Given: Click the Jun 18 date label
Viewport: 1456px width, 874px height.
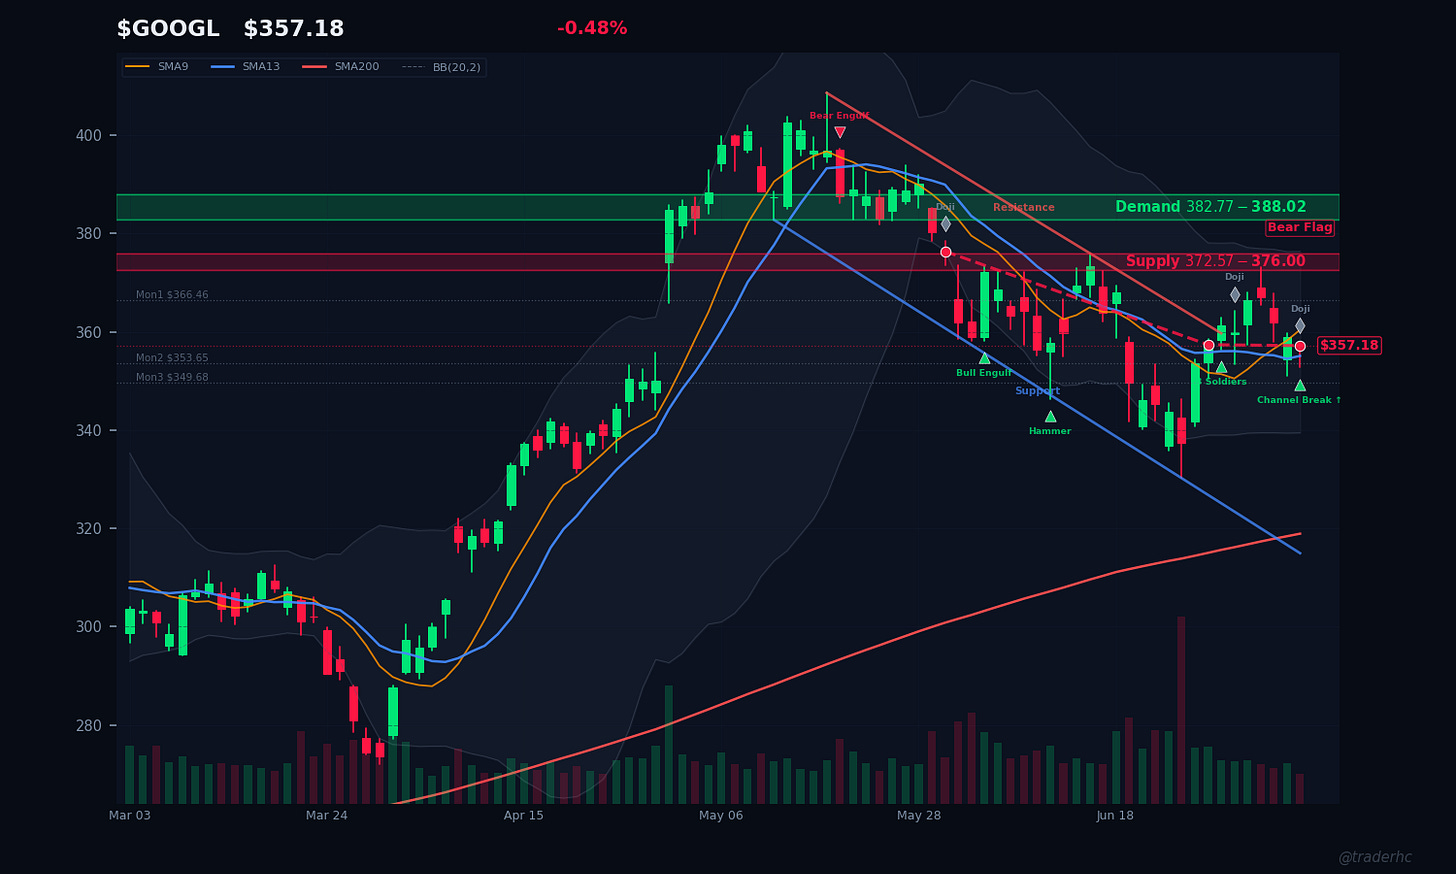Looking at the screenshot, I should point(1115,816).
